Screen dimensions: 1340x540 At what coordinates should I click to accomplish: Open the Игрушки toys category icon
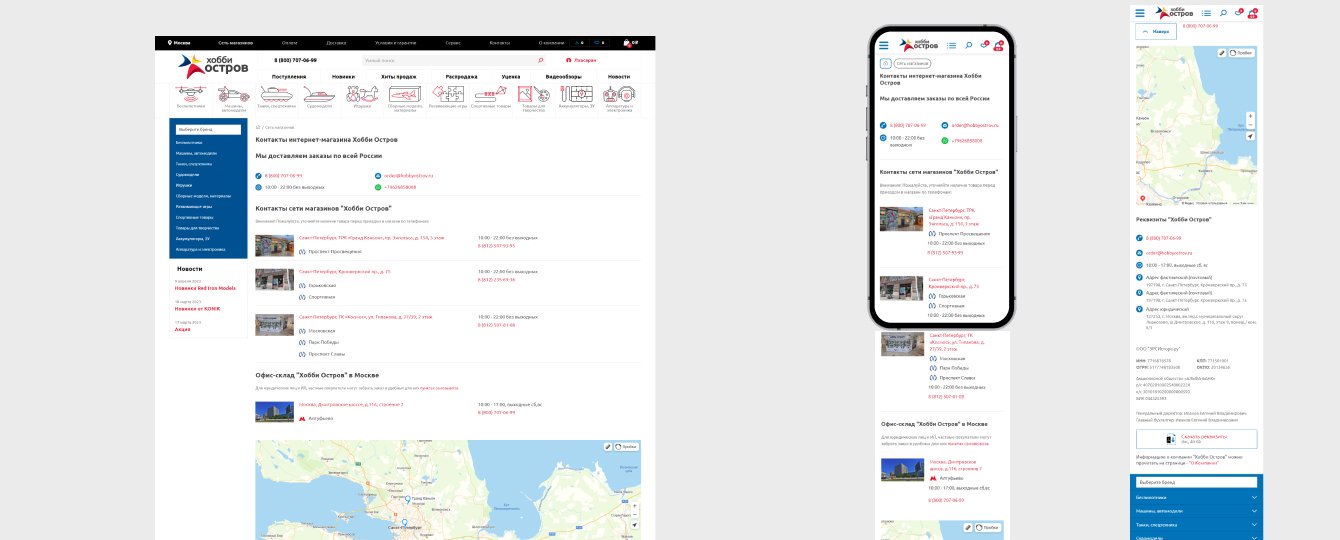click(361, 93)
